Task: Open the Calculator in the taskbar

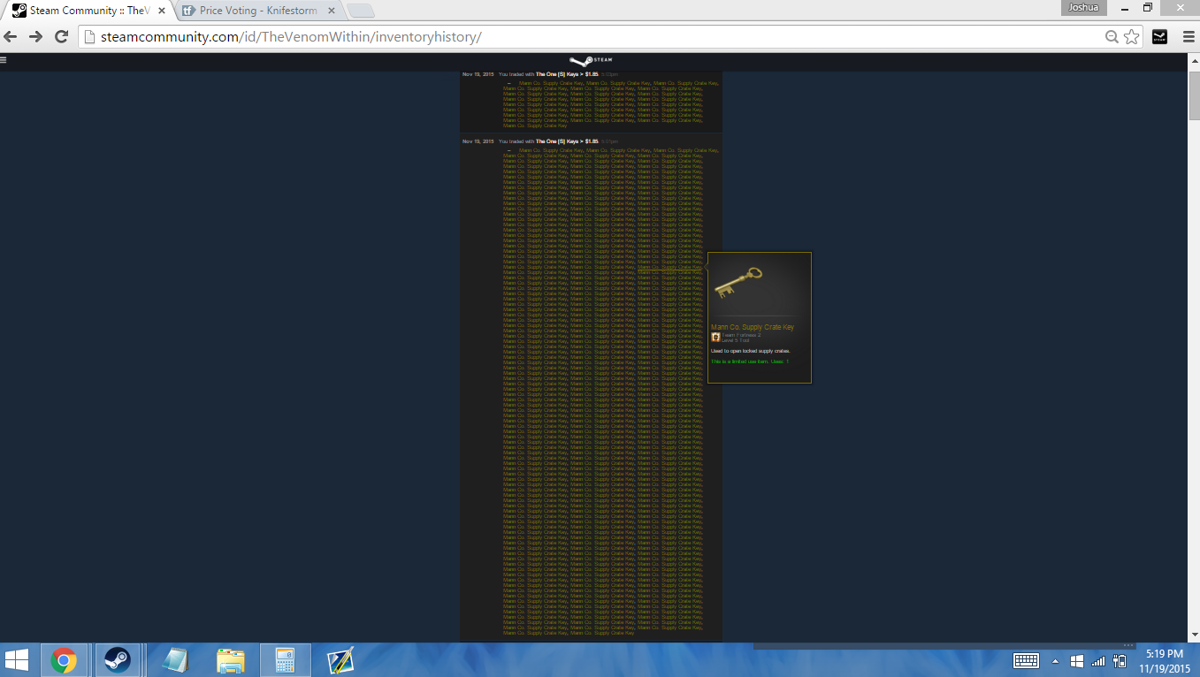Action: coord(285,660)
